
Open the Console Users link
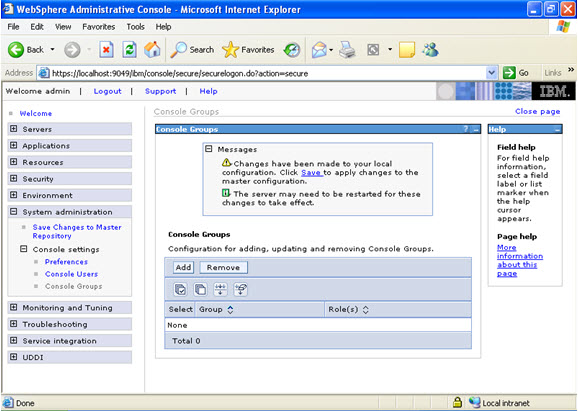[72, 274]
